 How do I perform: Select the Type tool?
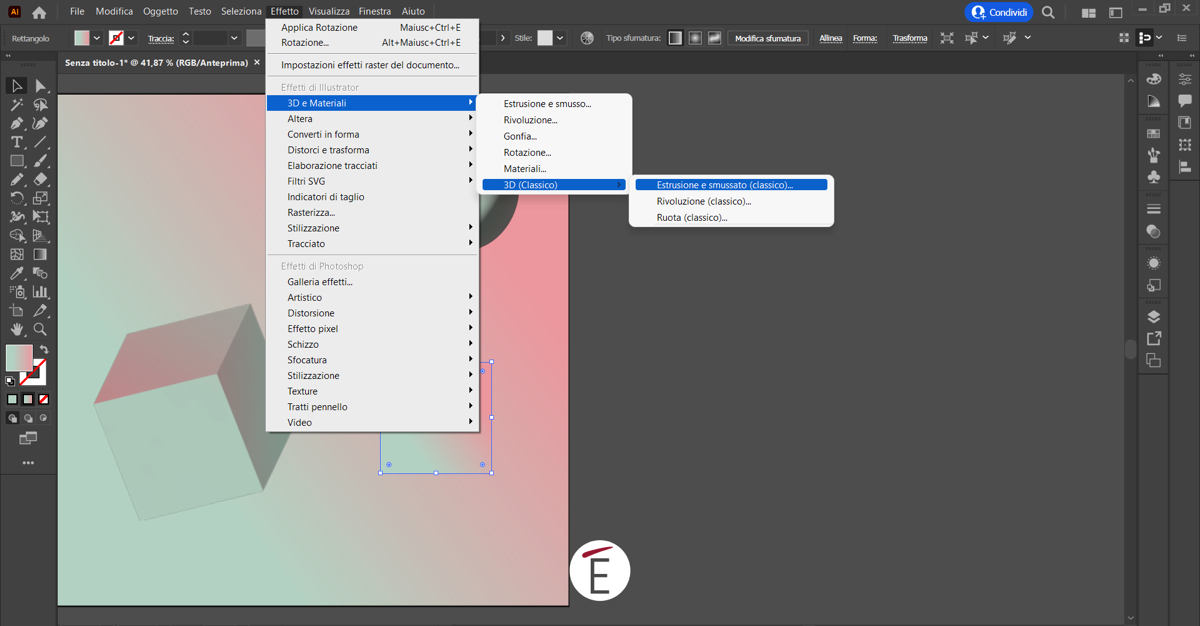pos(17,142)
